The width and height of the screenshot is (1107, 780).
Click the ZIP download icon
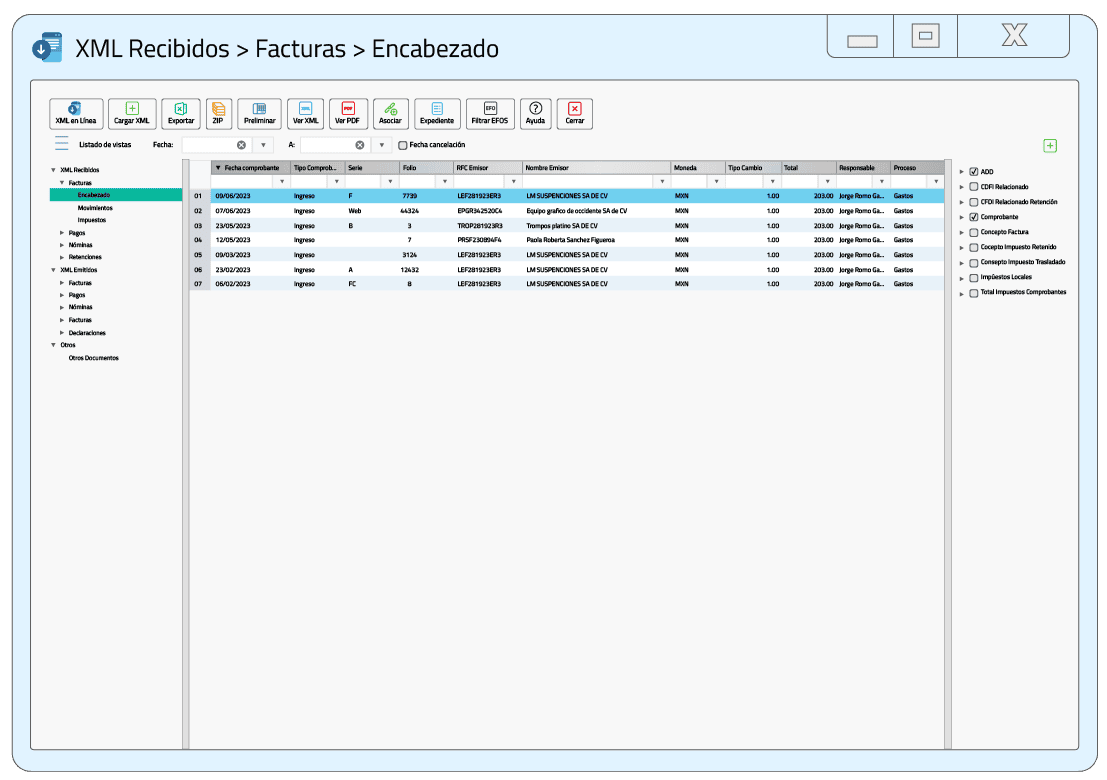pos(218,113)
